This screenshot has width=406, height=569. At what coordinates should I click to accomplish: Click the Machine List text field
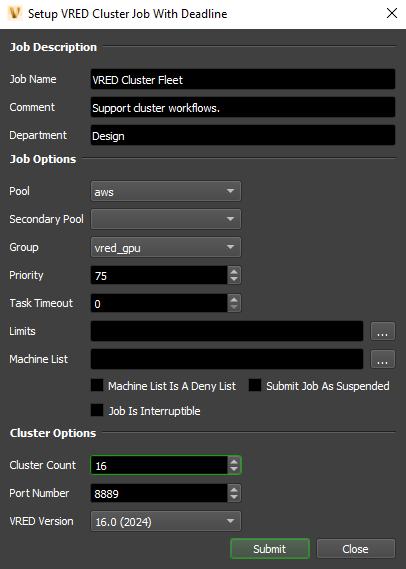point(227,359)
